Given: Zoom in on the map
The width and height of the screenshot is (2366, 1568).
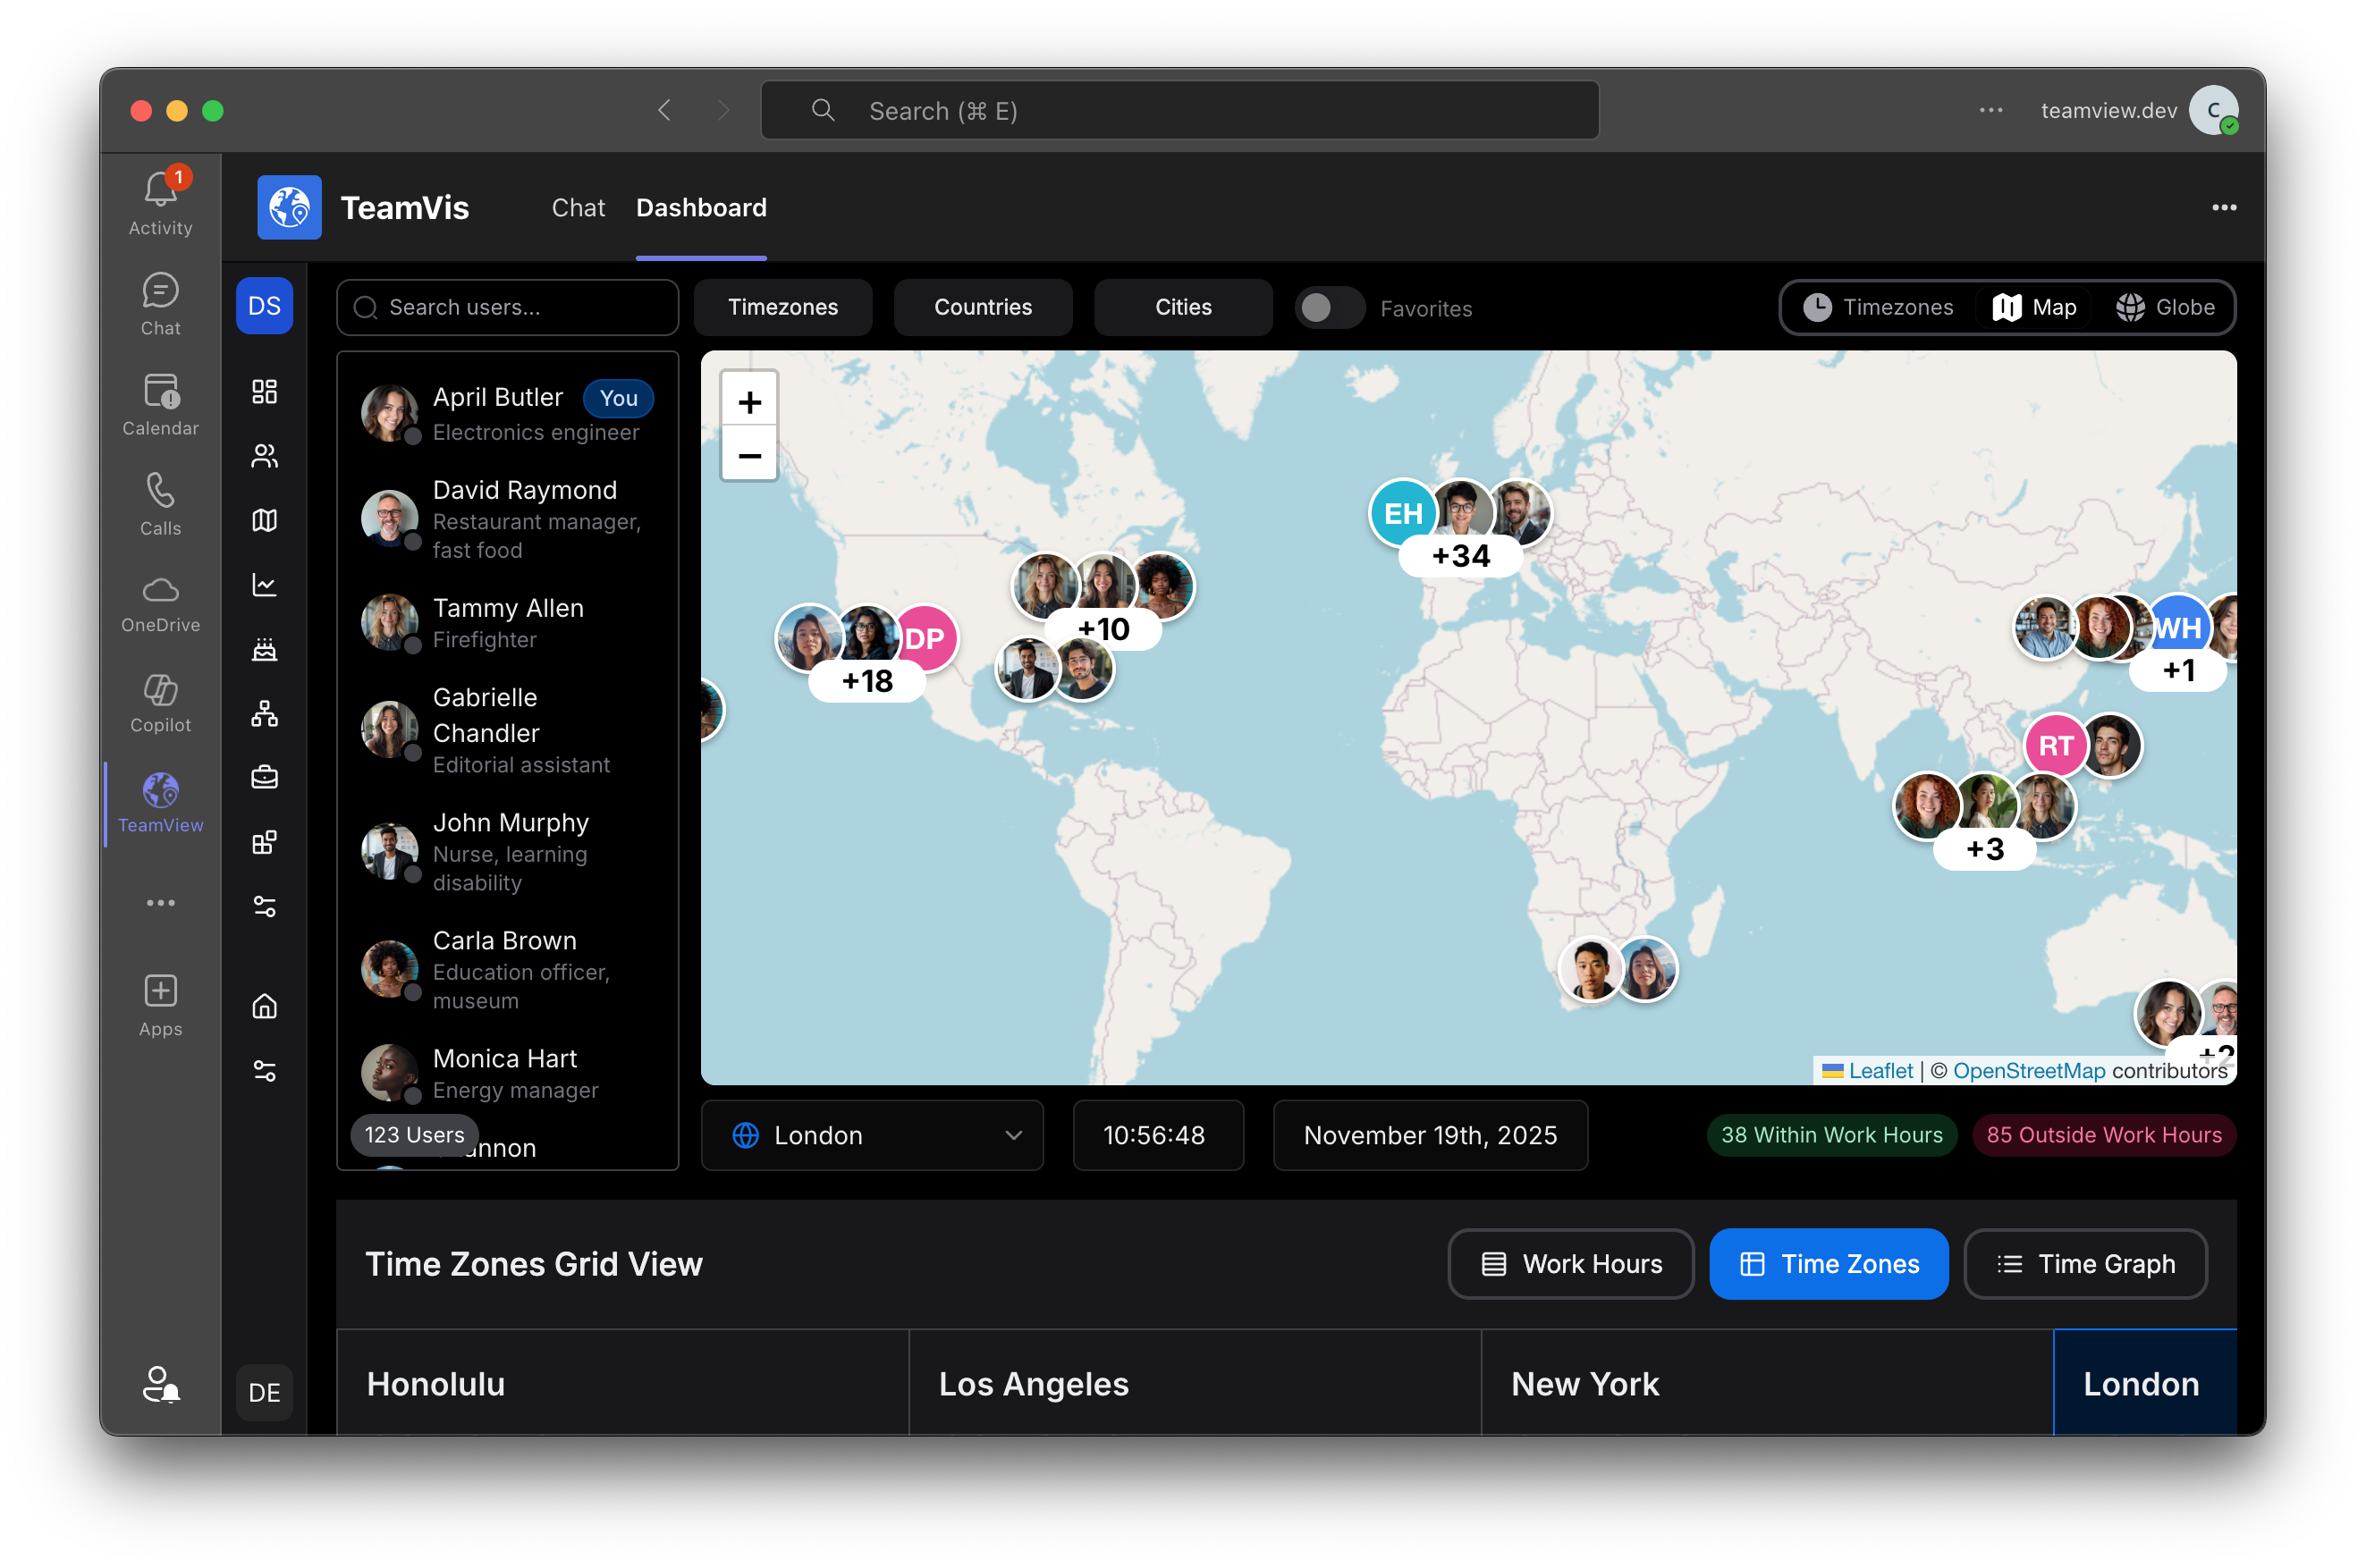Looking at the screenshot, I should pyautogui.click(x=749, y=402).
